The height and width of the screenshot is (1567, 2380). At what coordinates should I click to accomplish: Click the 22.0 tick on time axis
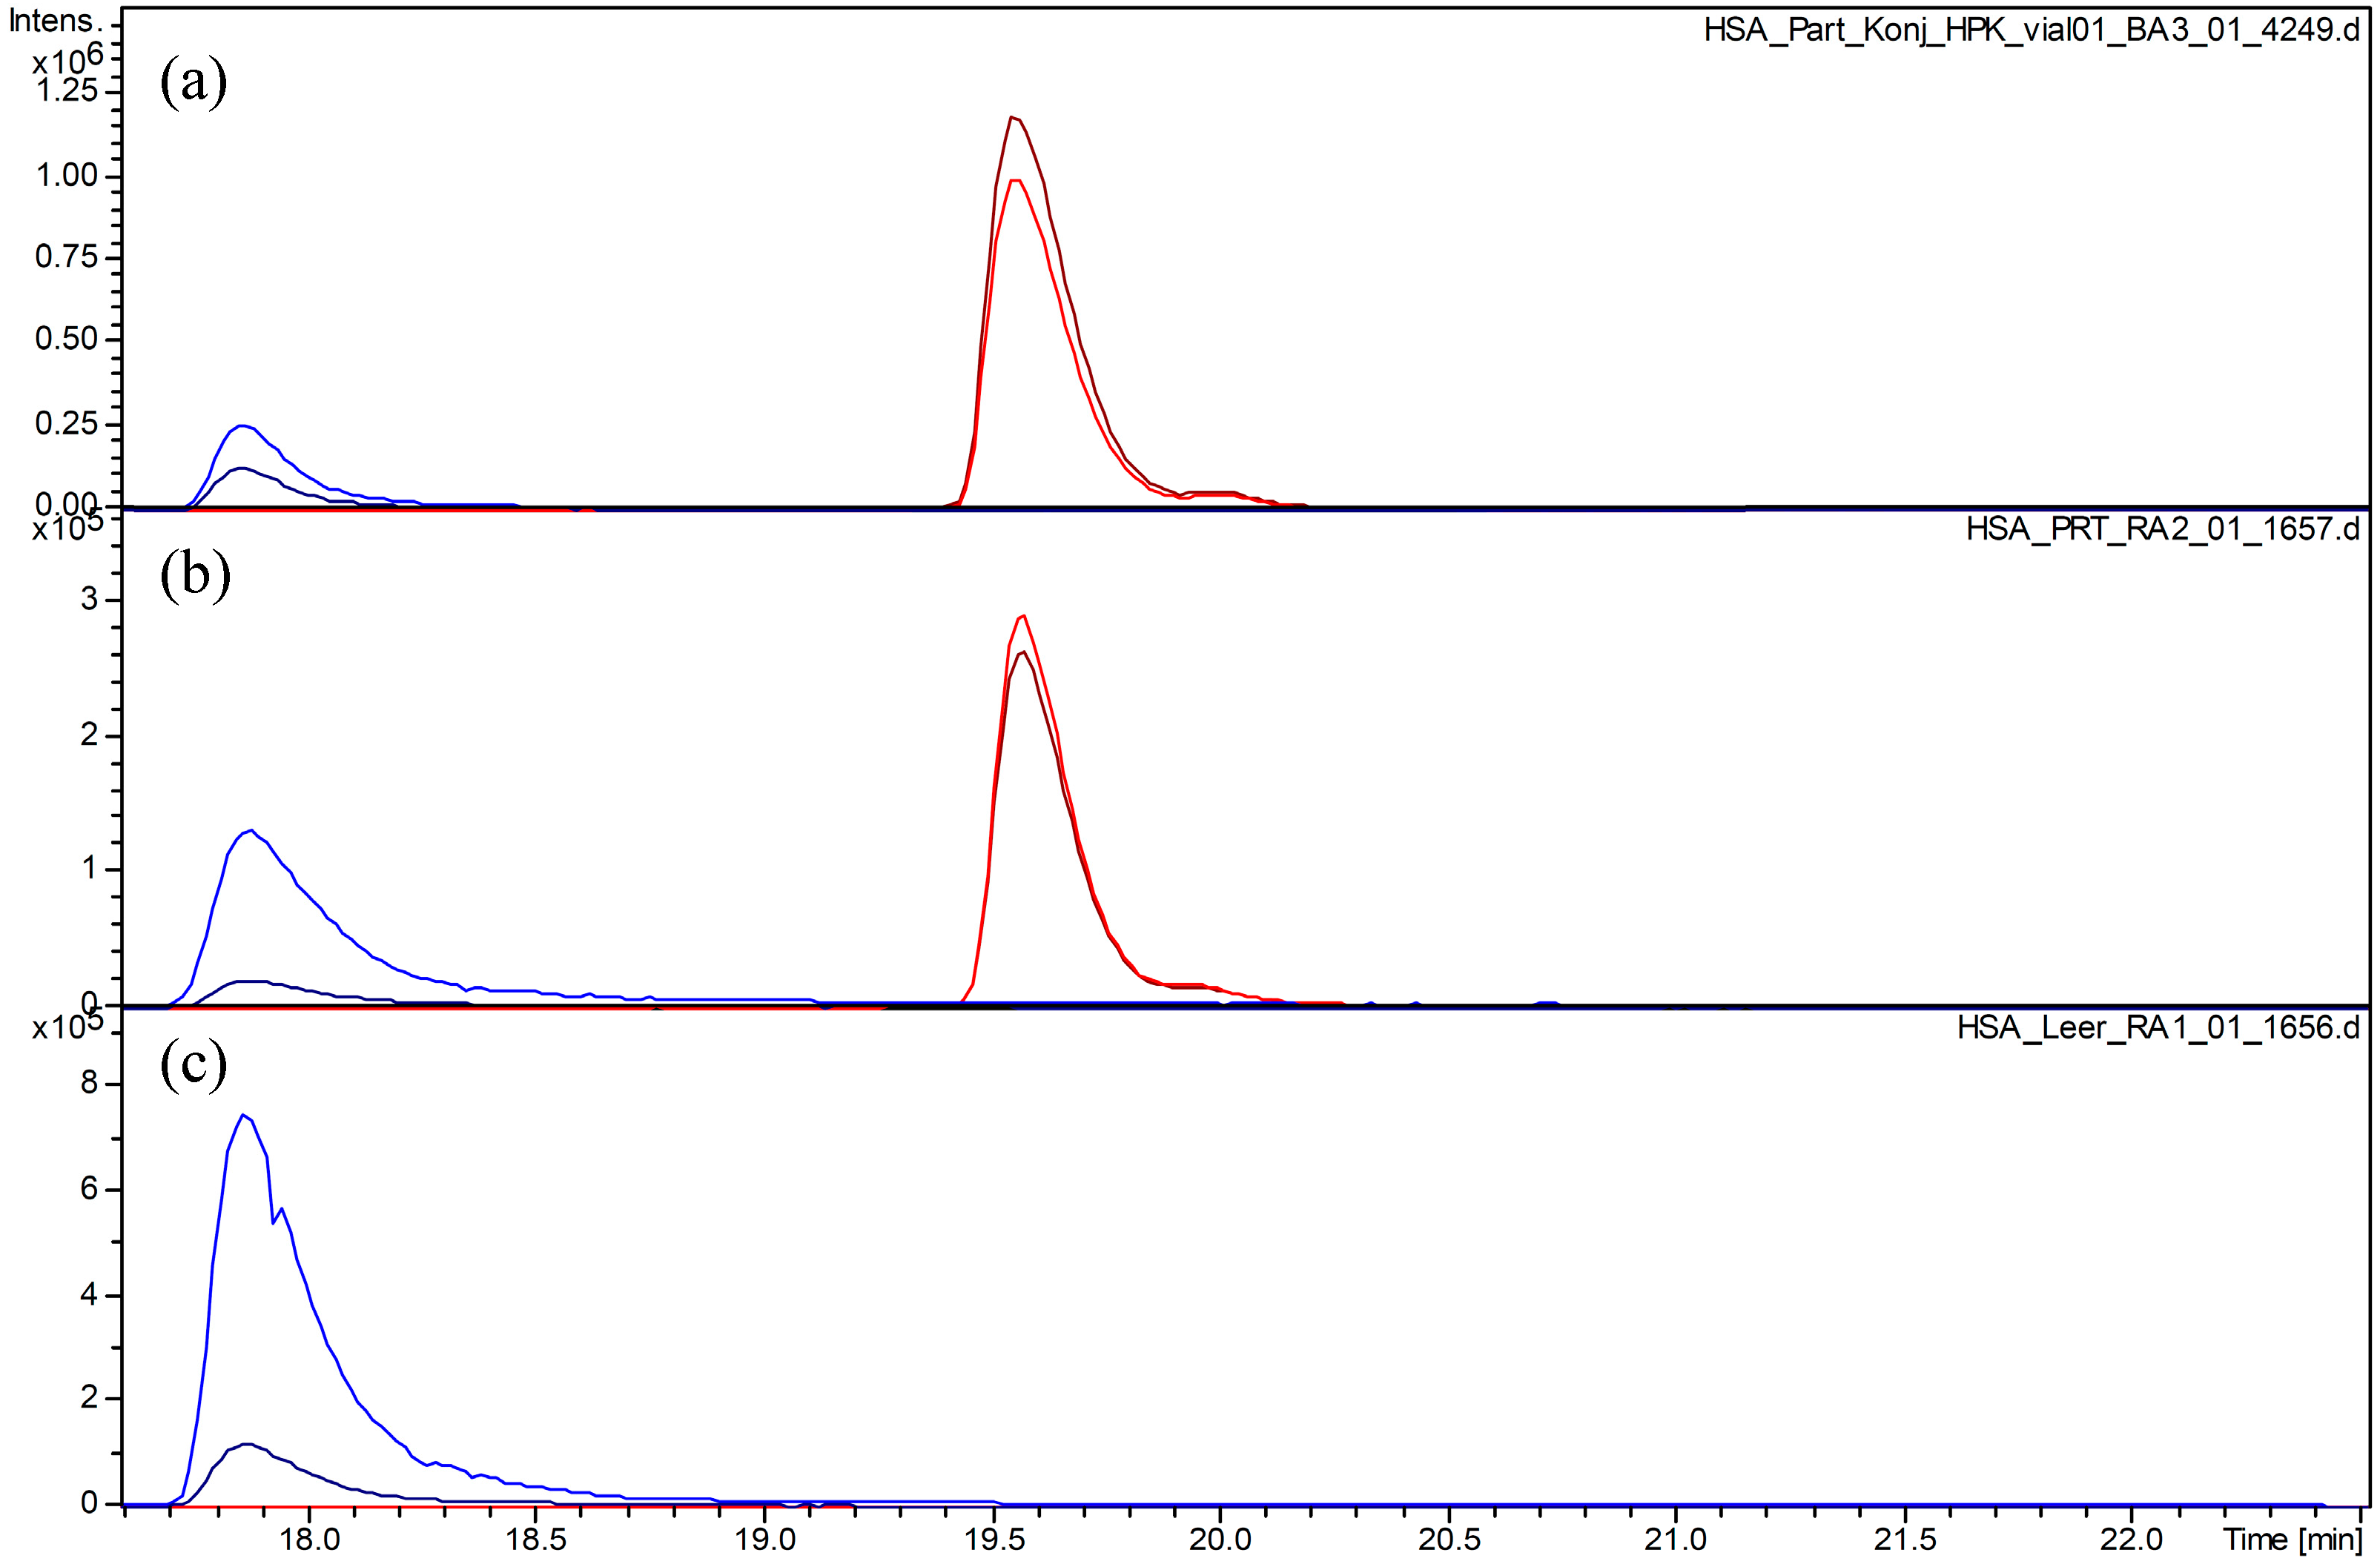coord(2132,1540)
